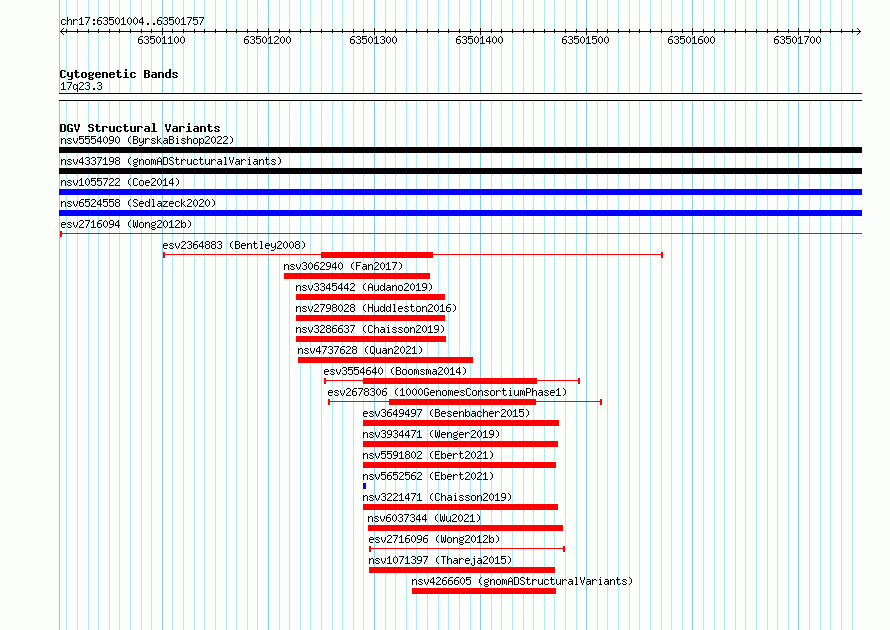Click the left arrow on the coordinate ruler

tap(62, 31)
